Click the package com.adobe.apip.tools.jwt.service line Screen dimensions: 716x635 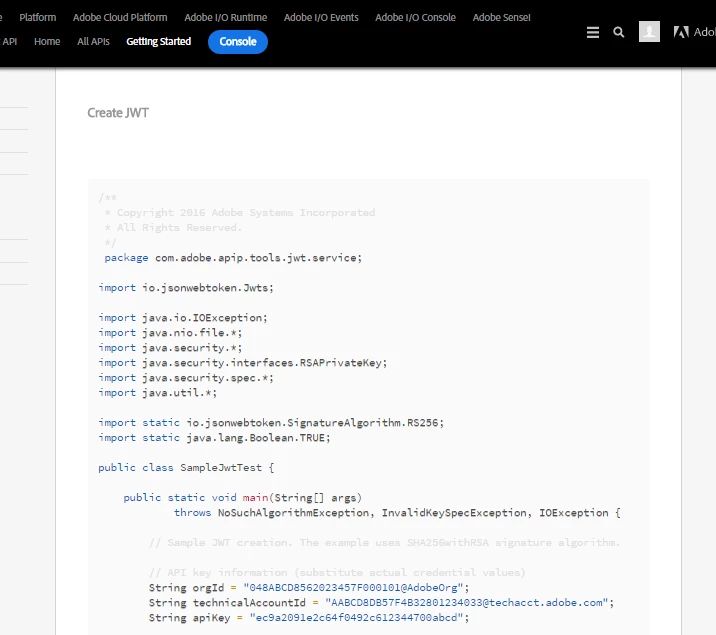tap(233, 258)
